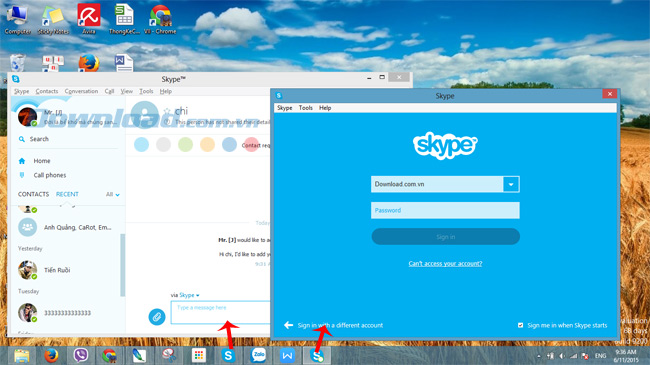Click back arrow beside different account
Screen dimensions: 650x365
pyautogui.click(x=289, y=325)
